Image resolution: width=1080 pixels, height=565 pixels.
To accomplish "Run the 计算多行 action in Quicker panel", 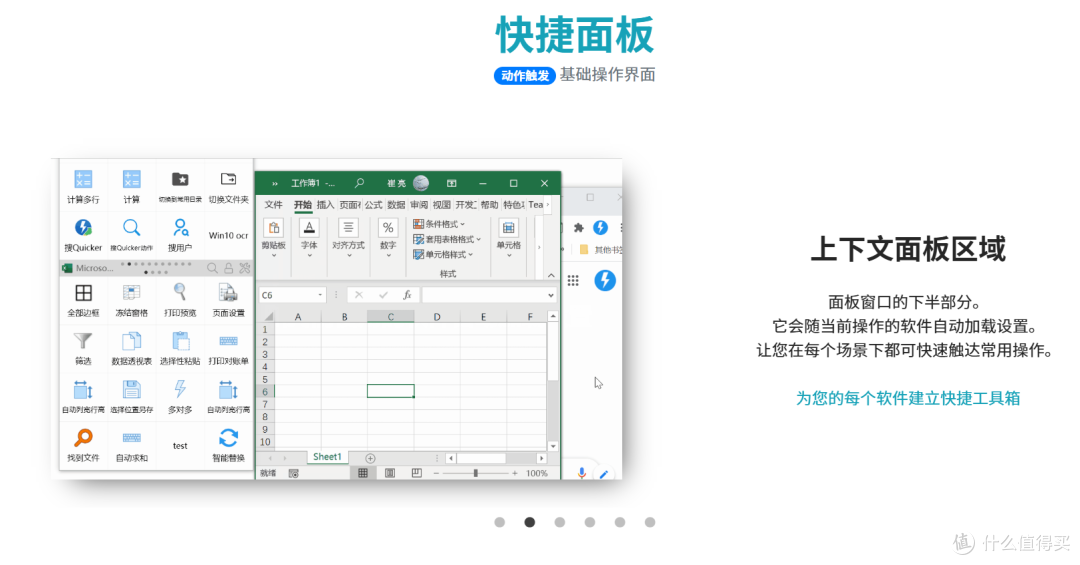I will (x=83, y=186).
